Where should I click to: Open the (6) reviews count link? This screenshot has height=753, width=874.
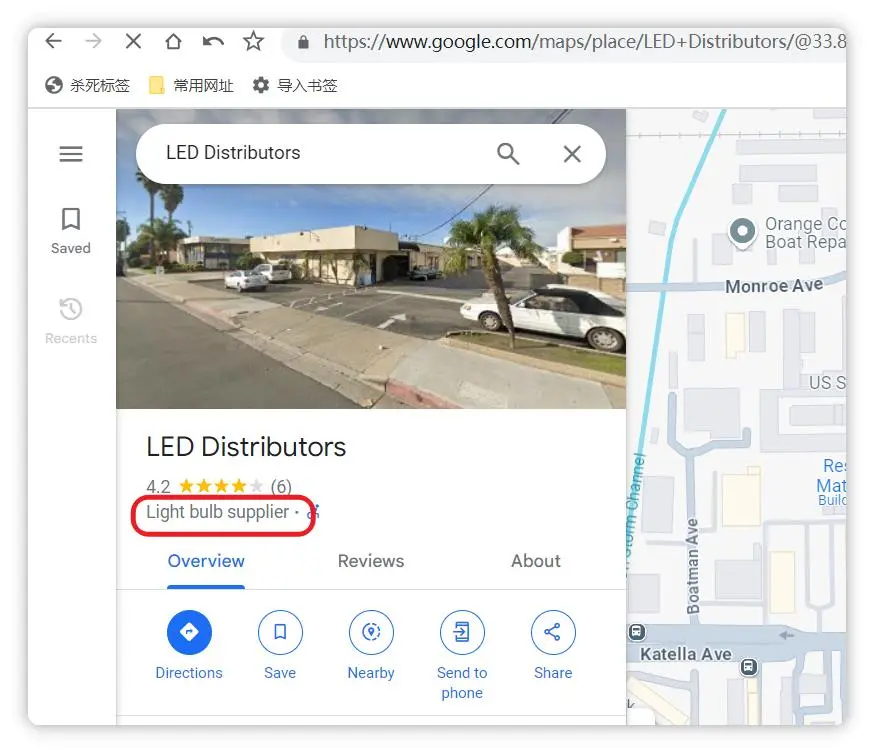pyautogui.click(x=281, y=487)
